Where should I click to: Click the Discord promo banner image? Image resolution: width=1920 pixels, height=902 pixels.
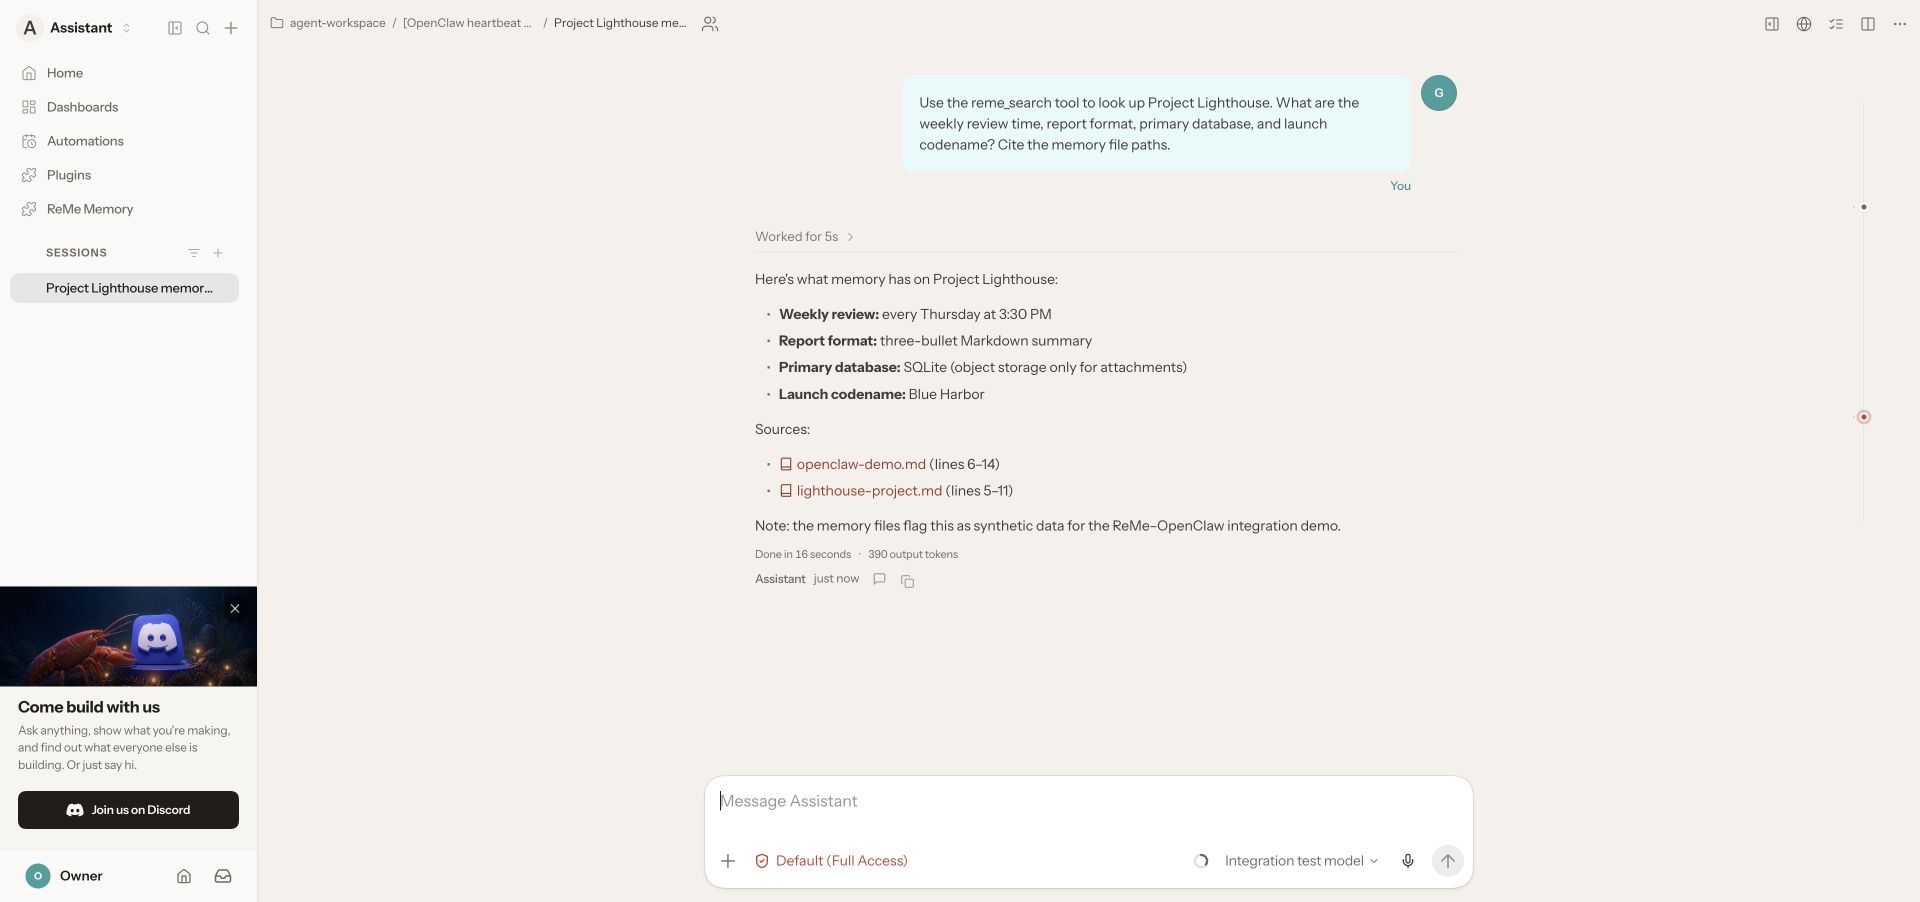coord(128,636)
